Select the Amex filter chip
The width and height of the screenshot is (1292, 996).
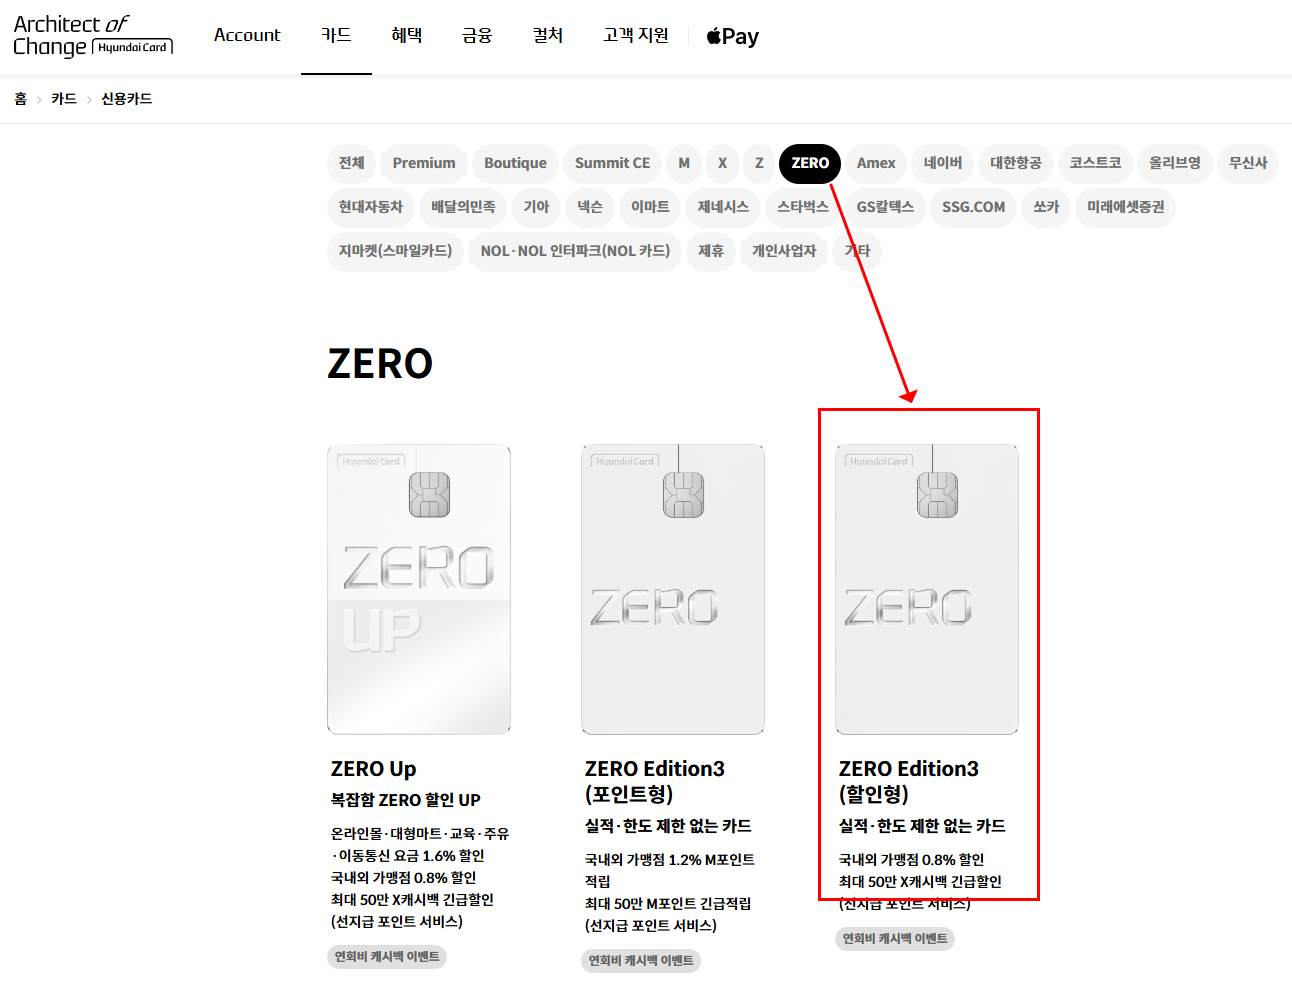coord(876,163)
